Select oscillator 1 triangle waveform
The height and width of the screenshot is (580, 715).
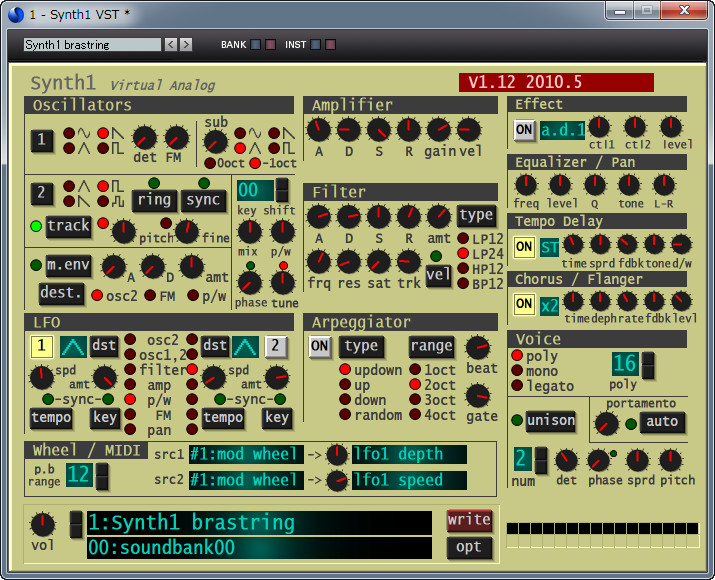(69, 148)
